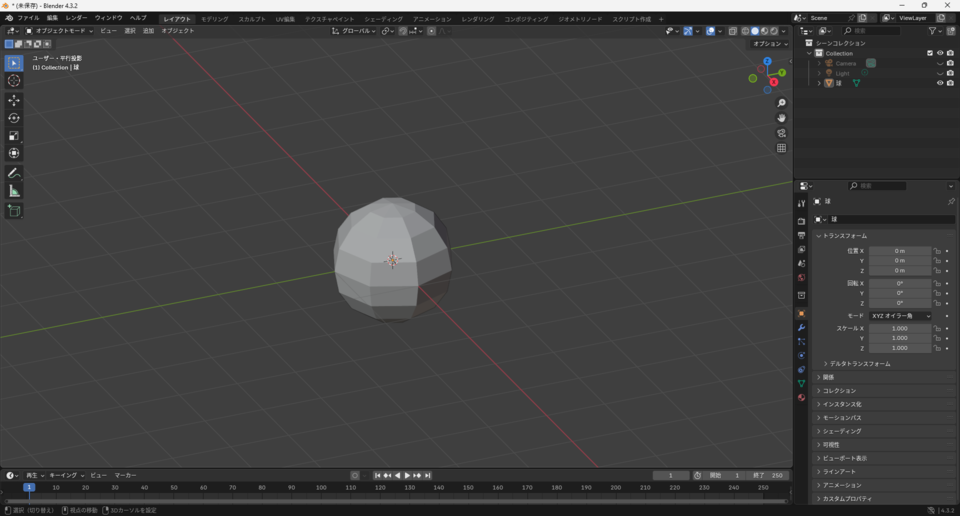Hide 球 object via eye icon
This screenshot has width=960, height=516.
940,83
